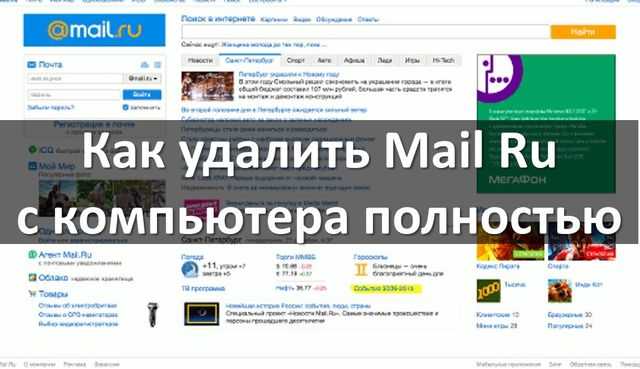Click the Спарта game banner image

[582, 242]
